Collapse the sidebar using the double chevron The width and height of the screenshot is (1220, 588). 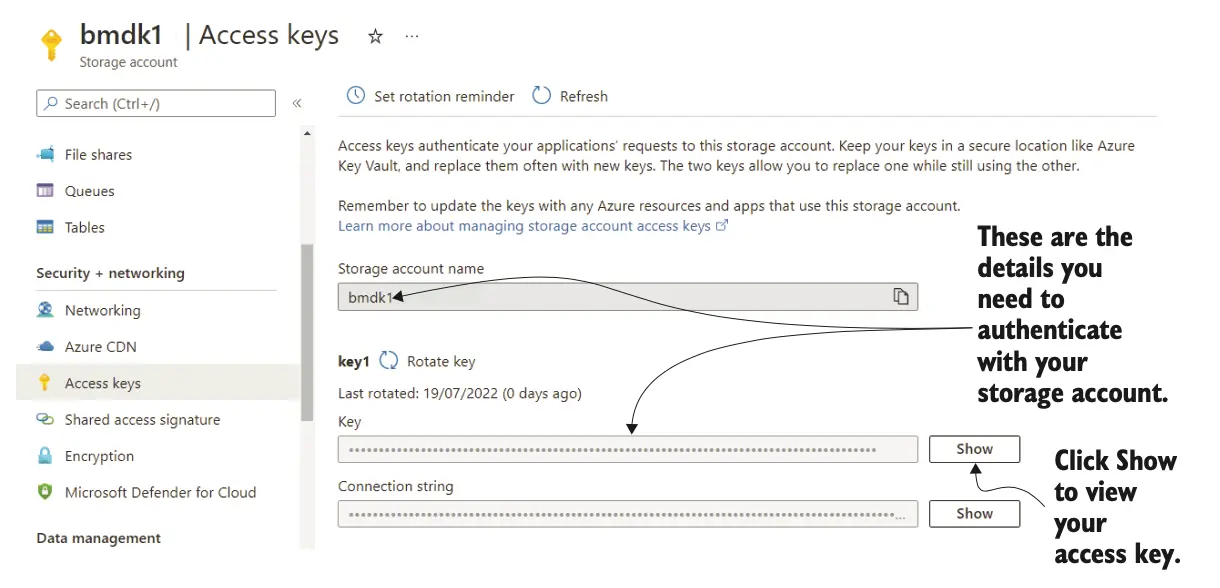[297, 103]
